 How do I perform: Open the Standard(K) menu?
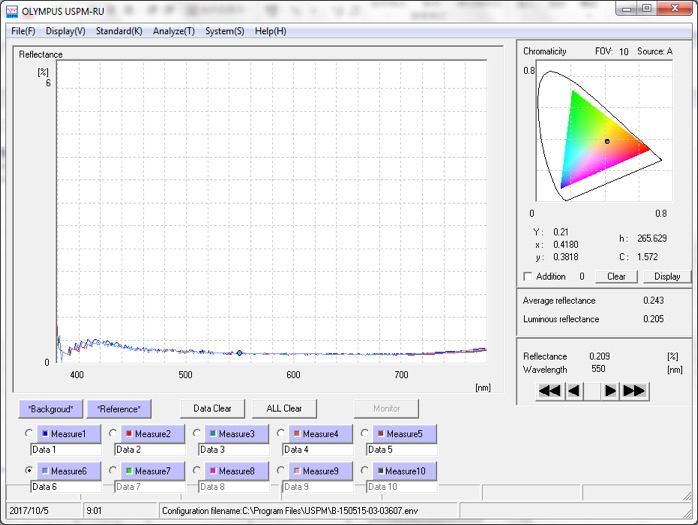click(x=119, y=31)
